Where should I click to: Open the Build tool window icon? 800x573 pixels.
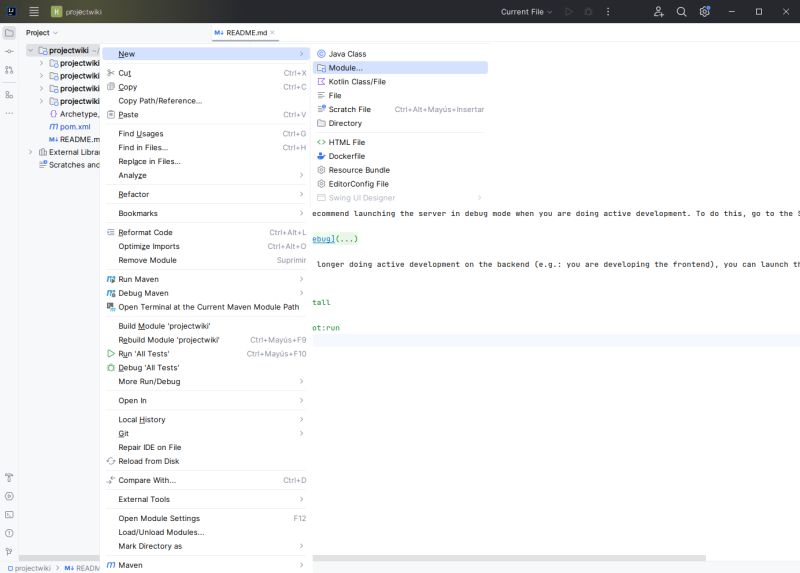point(9,478)
